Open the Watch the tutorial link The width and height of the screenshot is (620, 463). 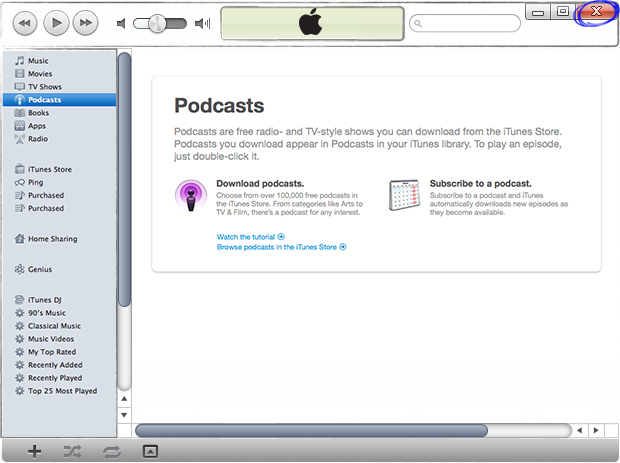coord(251,237)
